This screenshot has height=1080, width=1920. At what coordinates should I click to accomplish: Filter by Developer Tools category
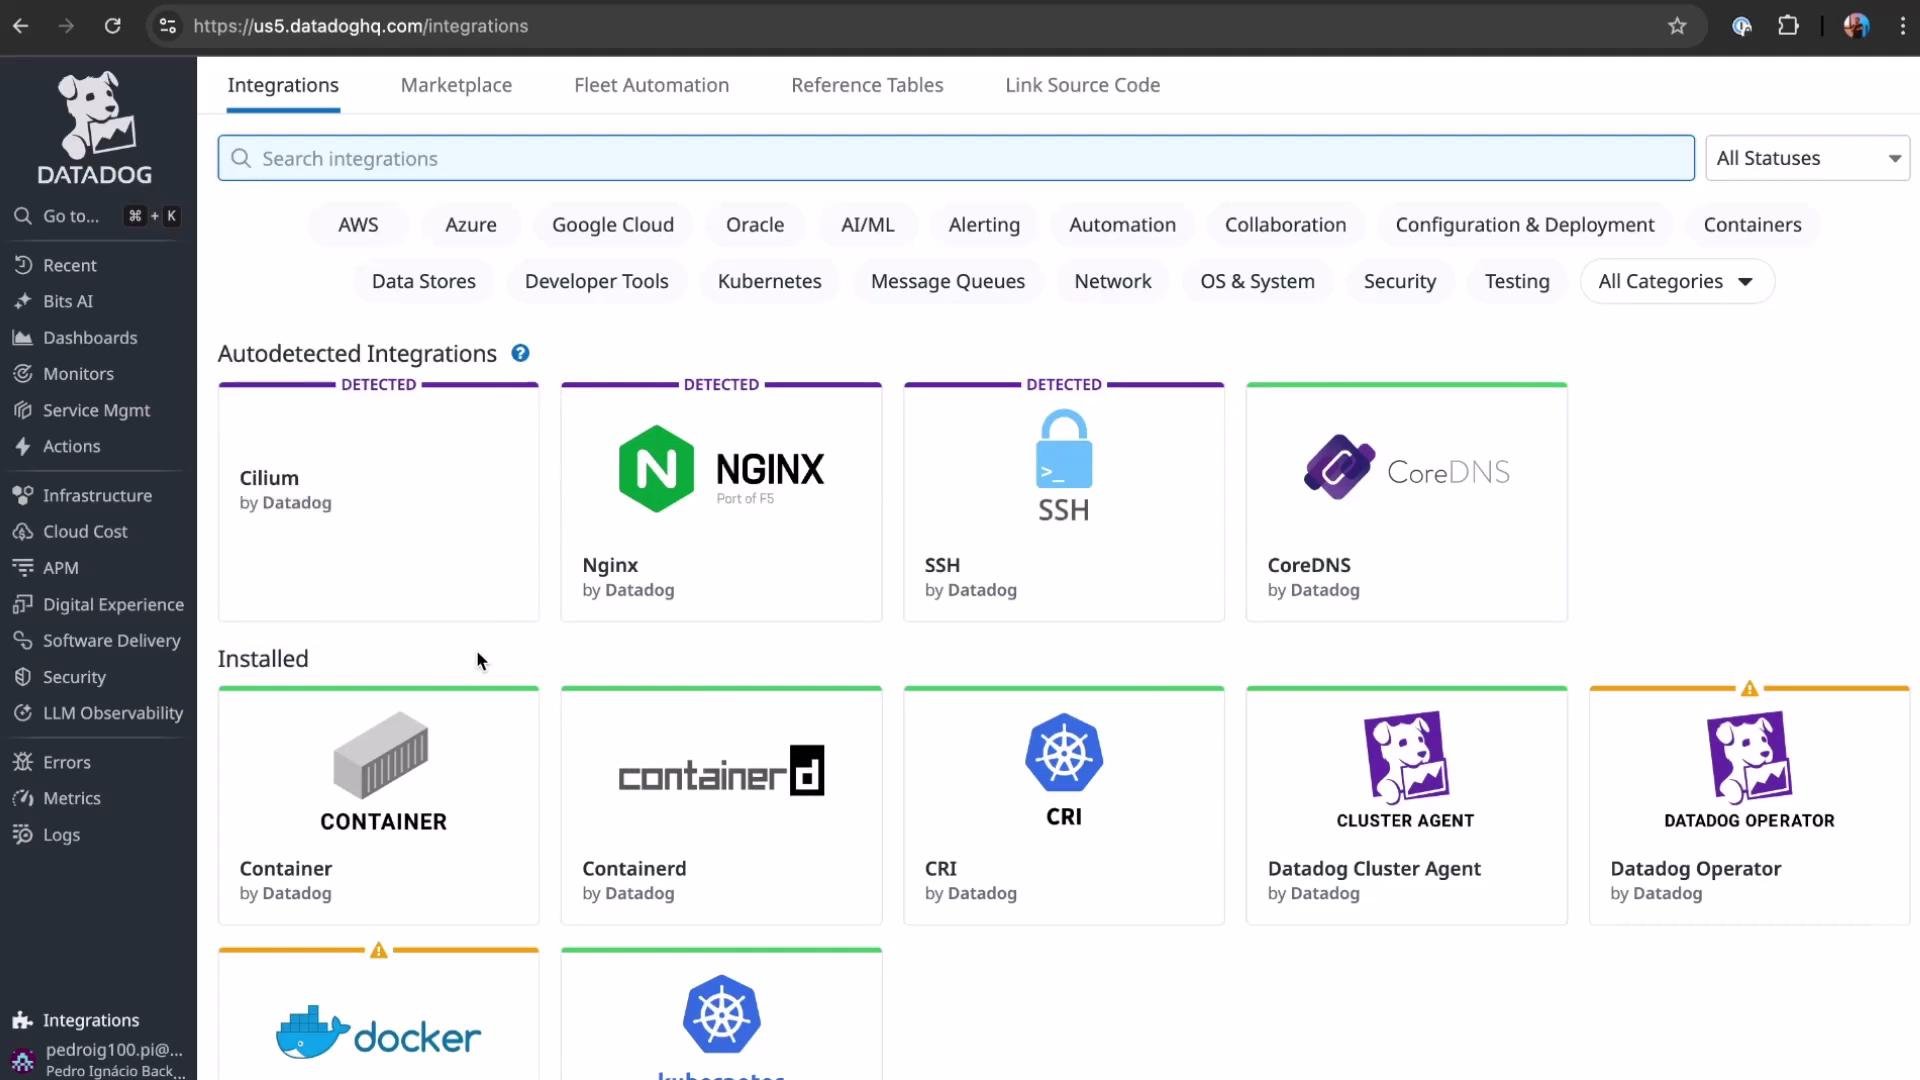pyautogui.click(x=596, y=281)
